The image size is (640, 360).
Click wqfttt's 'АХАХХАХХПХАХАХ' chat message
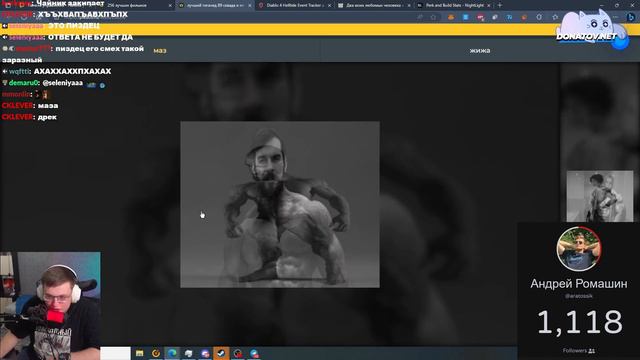click(x=72, y=71)
